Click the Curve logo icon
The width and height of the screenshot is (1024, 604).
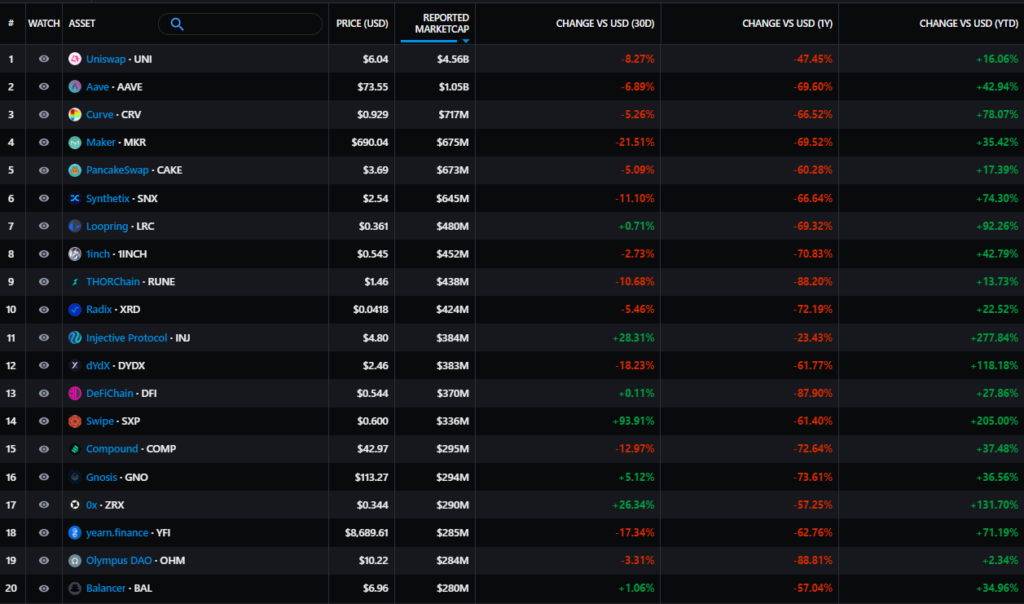(75, 115)
